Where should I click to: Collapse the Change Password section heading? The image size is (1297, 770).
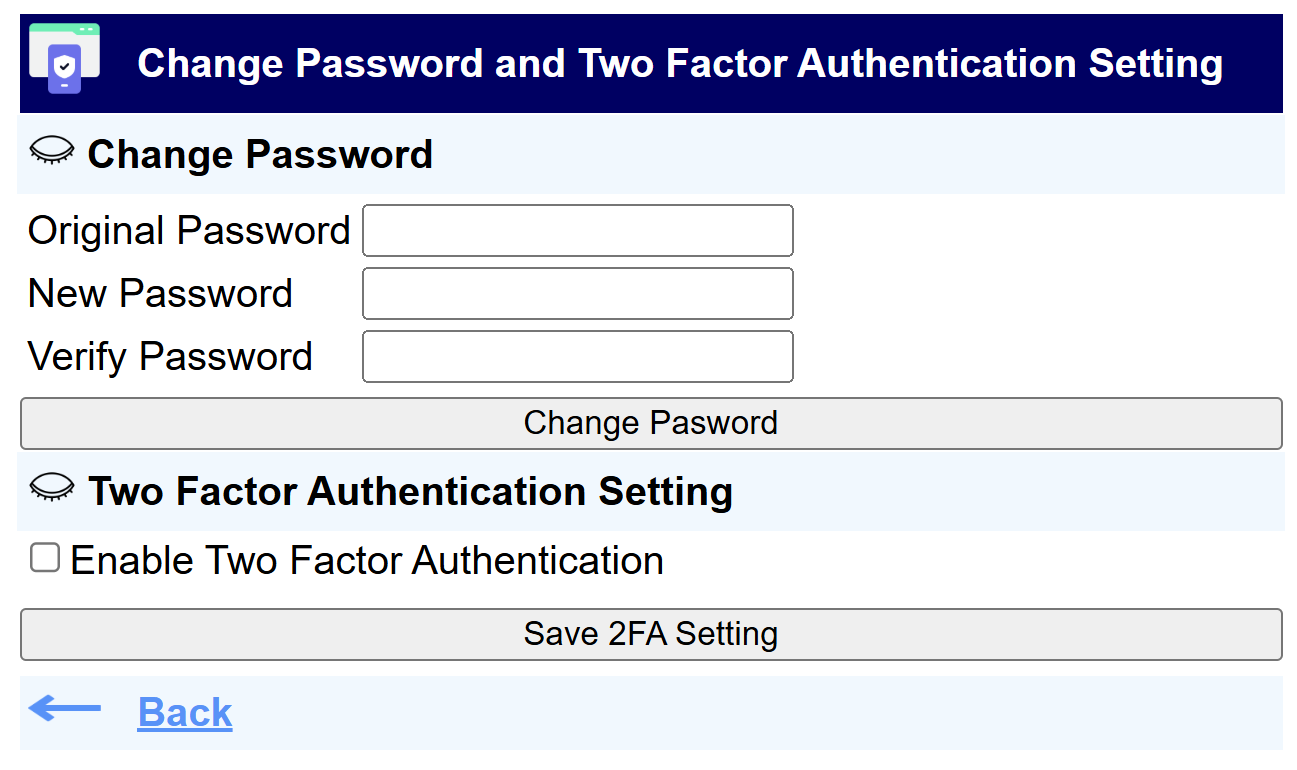point(260,155)
